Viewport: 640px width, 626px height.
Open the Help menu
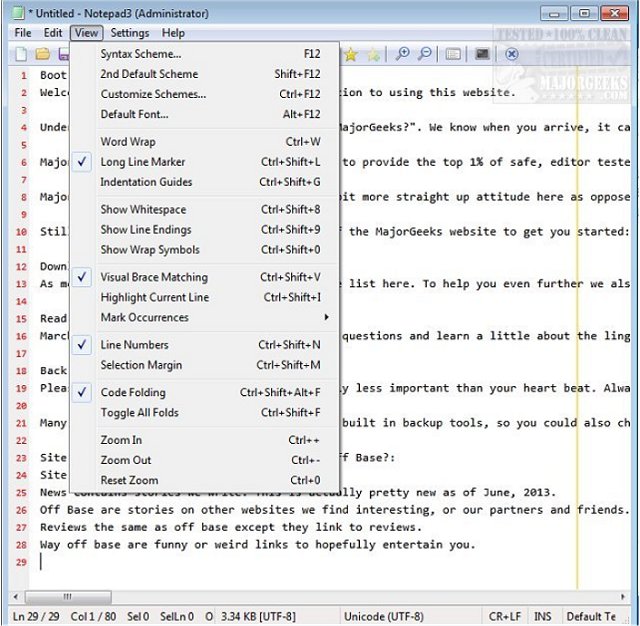173,33
